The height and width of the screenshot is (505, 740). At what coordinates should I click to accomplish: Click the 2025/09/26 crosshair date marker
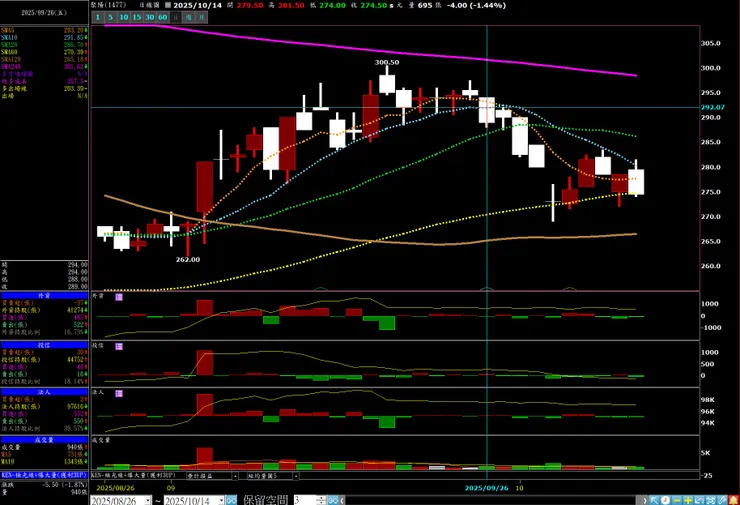487,488
